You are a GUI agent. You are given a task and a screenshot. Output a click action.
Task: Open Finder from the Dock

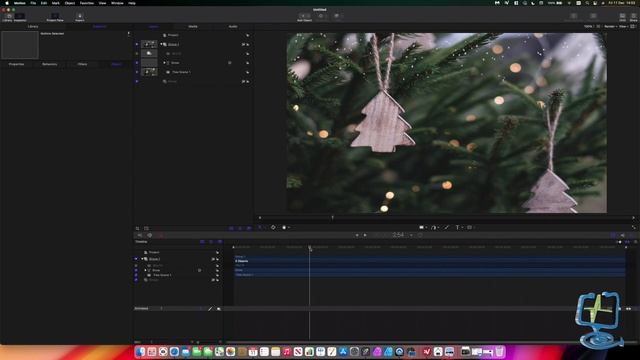140,351
